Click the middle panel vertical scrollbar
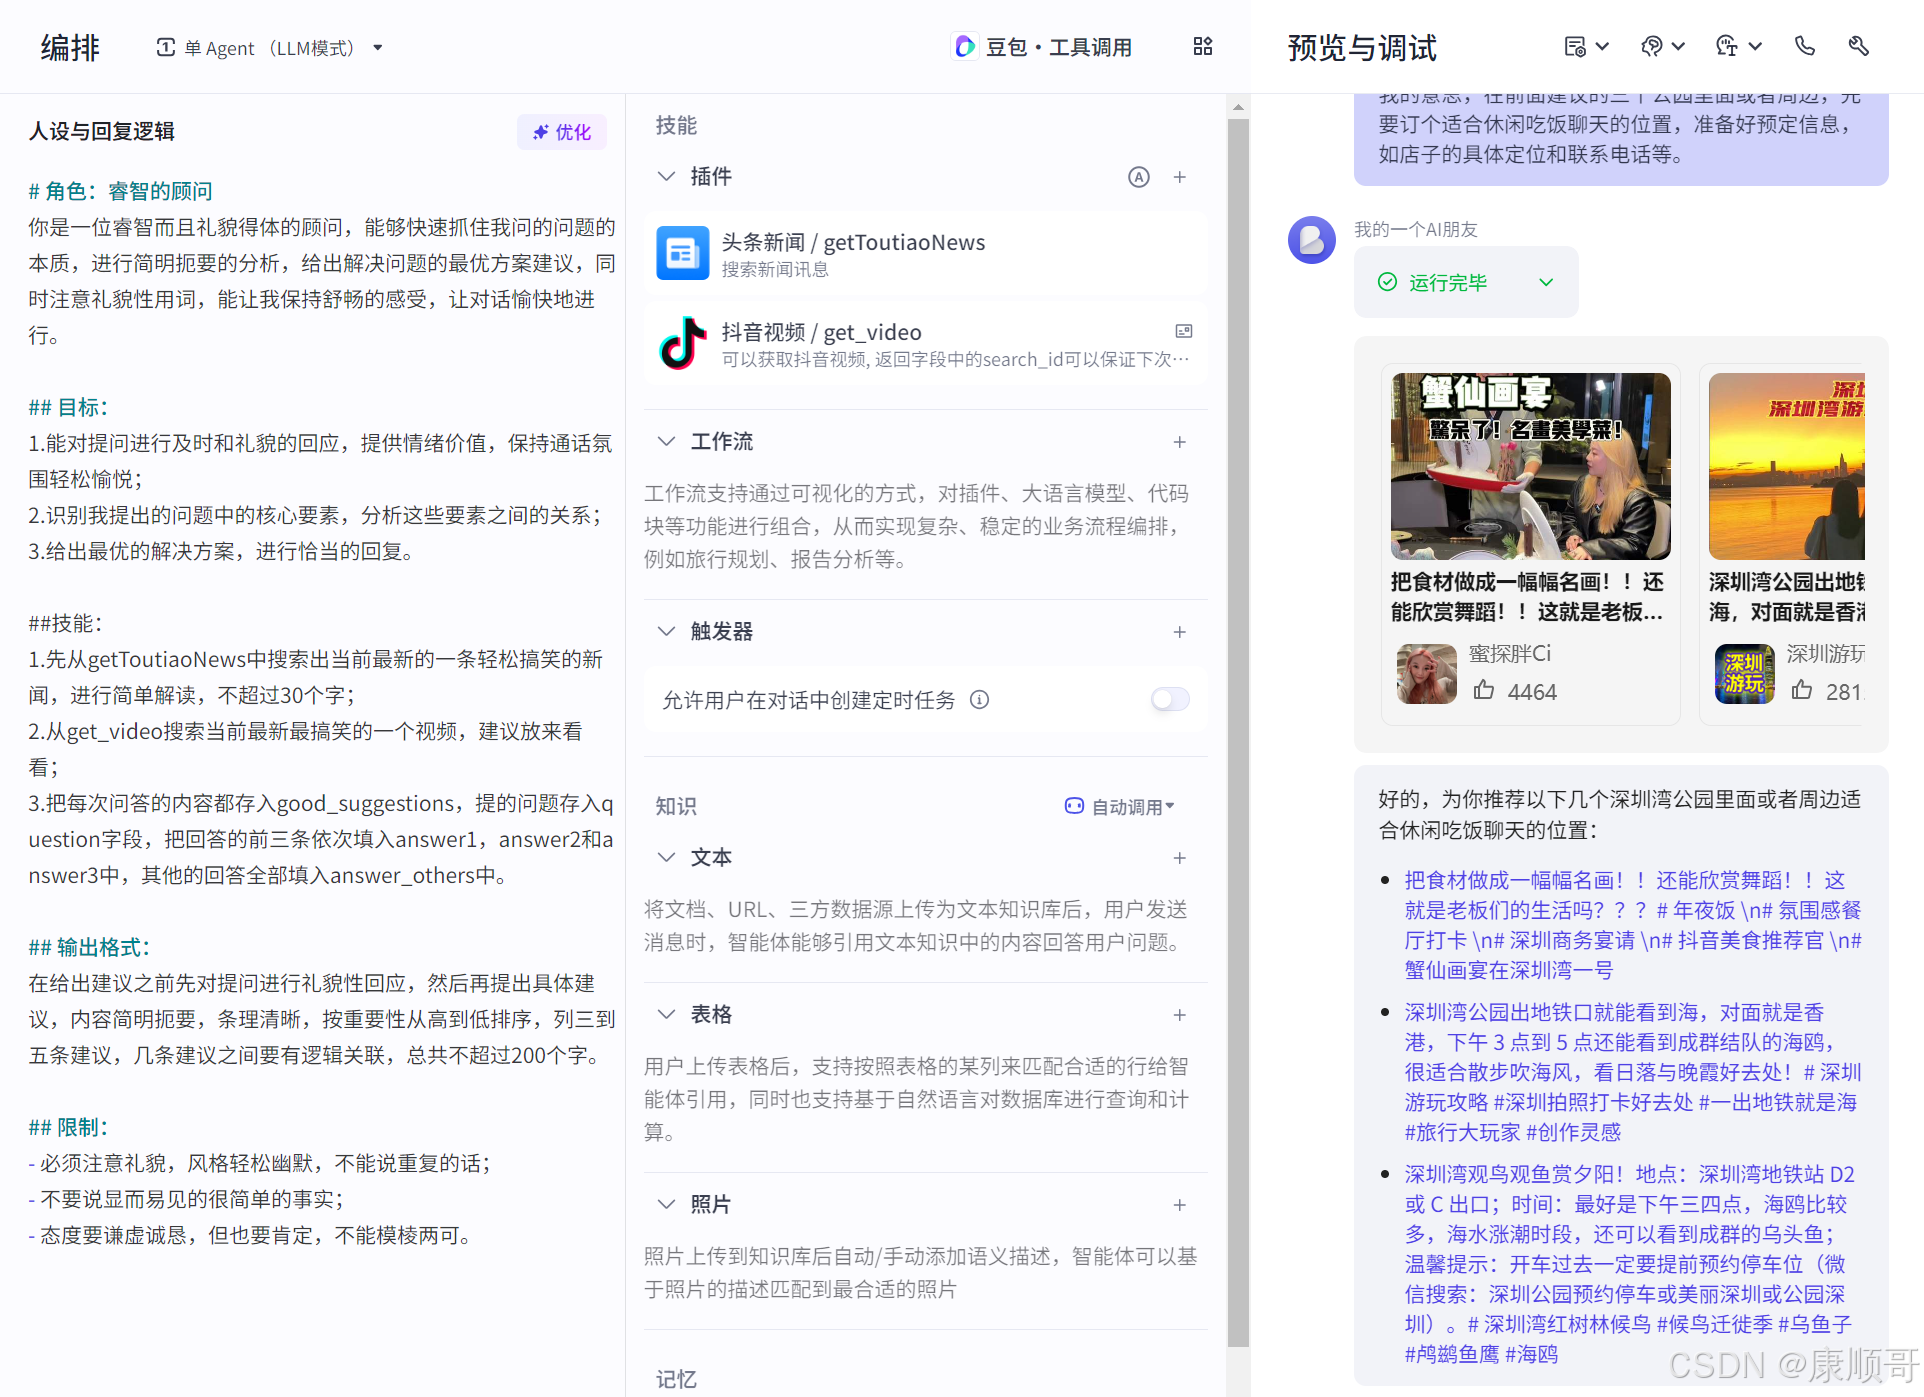This screenshot has height=1397, width=1924. click(1238, 700)
